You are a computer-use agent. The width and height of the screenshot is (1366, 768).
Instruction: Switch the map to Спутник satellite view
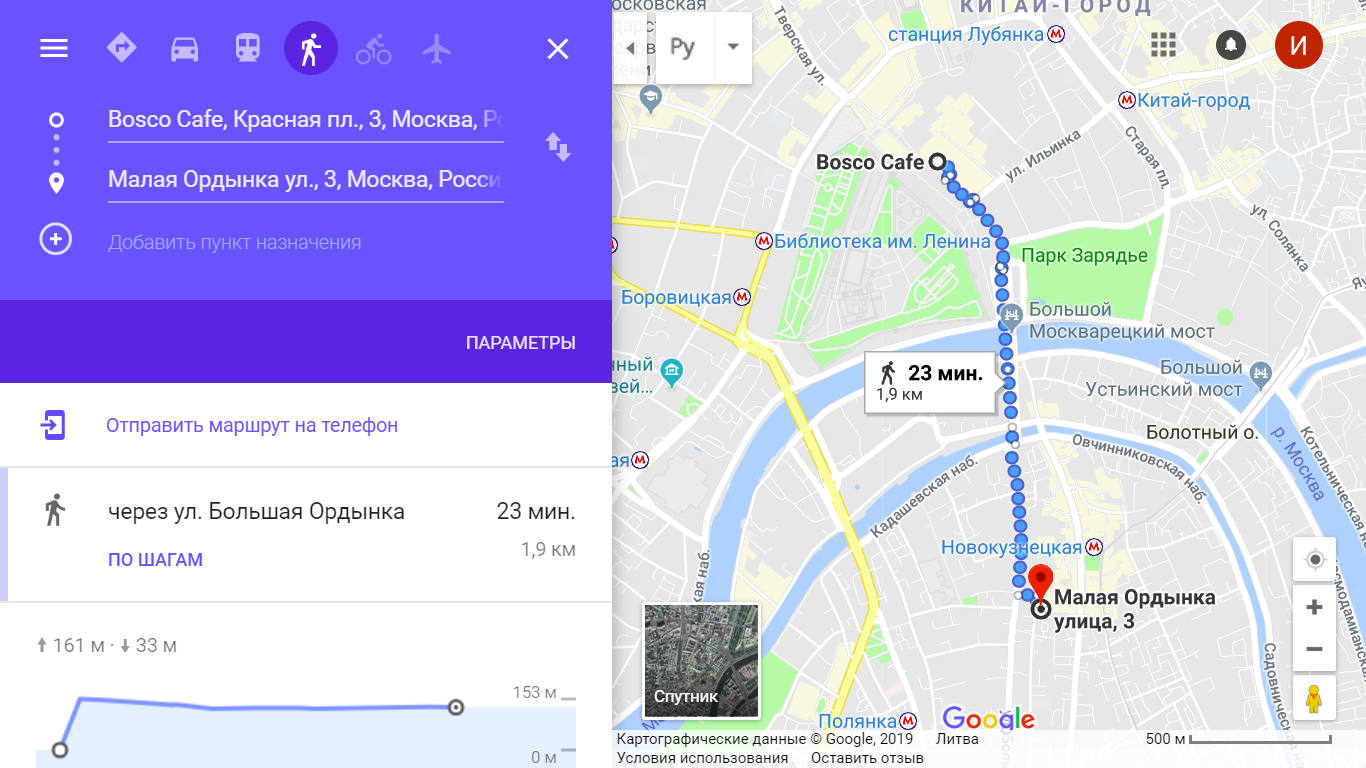(701, 661)
